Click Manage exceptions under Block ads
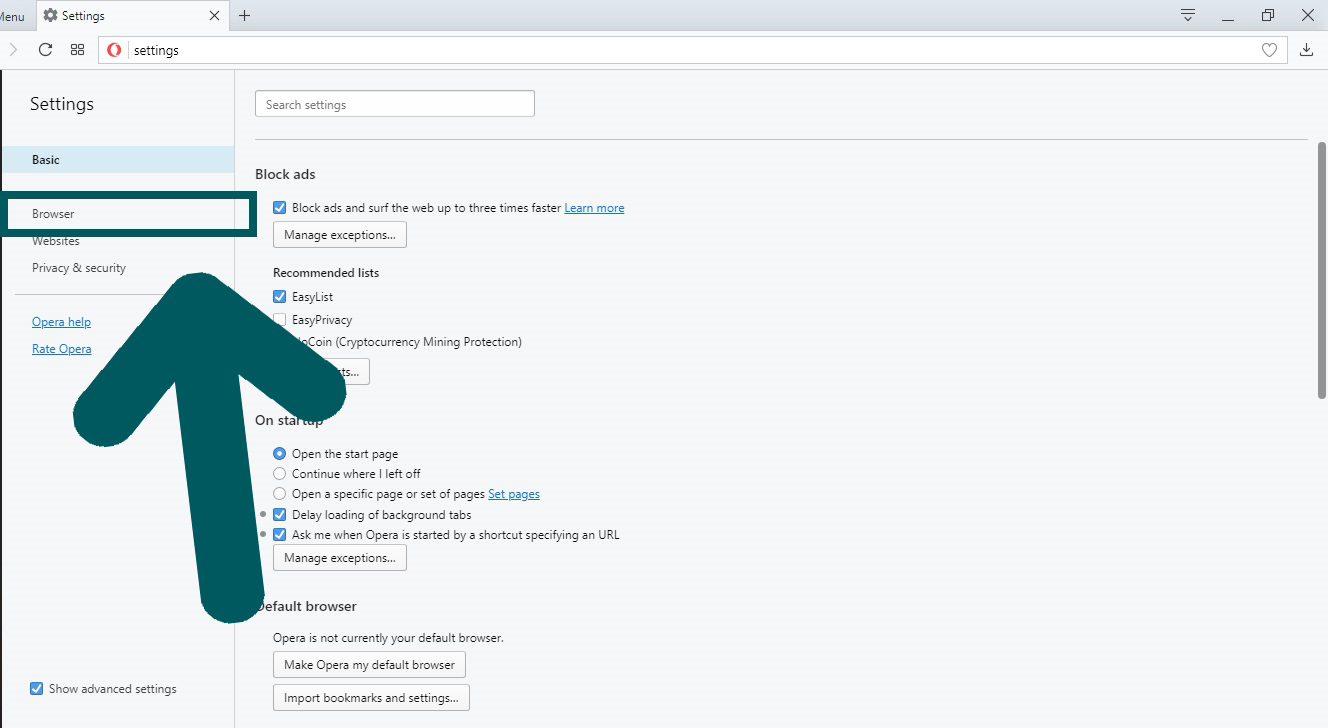This screenshot has width=1328, height=728. (340, 235)
